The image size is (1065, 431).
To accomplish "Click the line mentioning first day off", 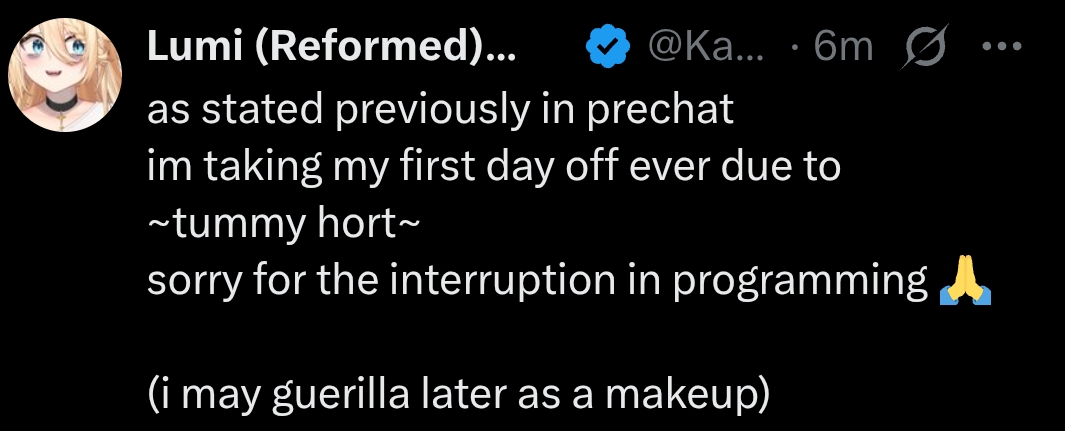I will [x=494, y=166].
